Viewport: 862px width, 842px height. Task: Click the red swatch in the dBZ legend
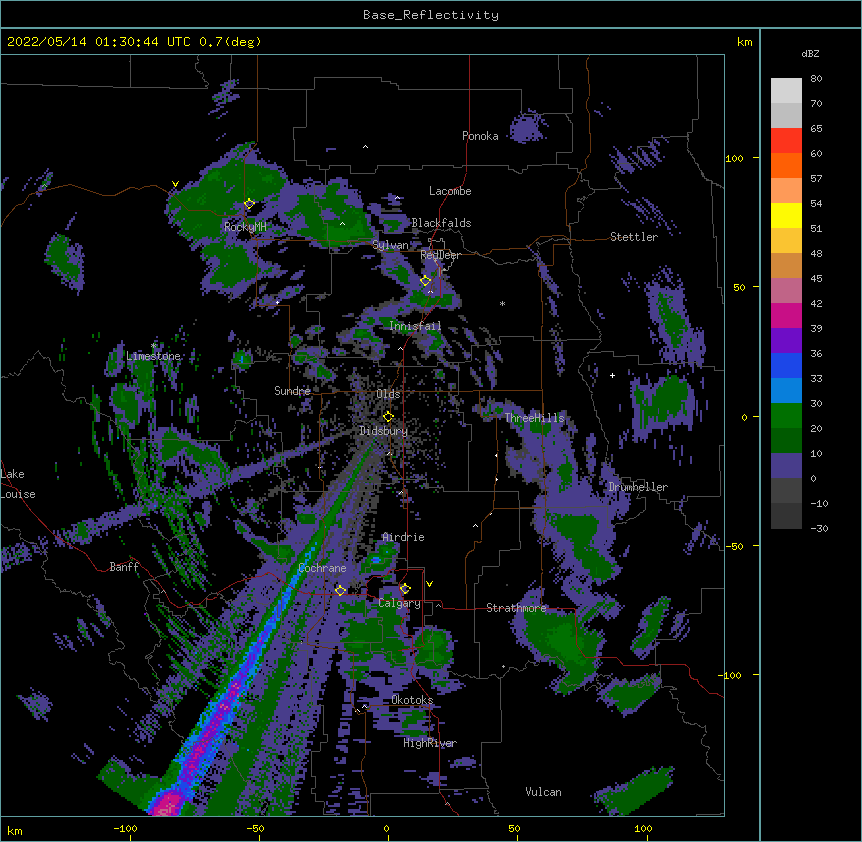(x=786, y=140)
